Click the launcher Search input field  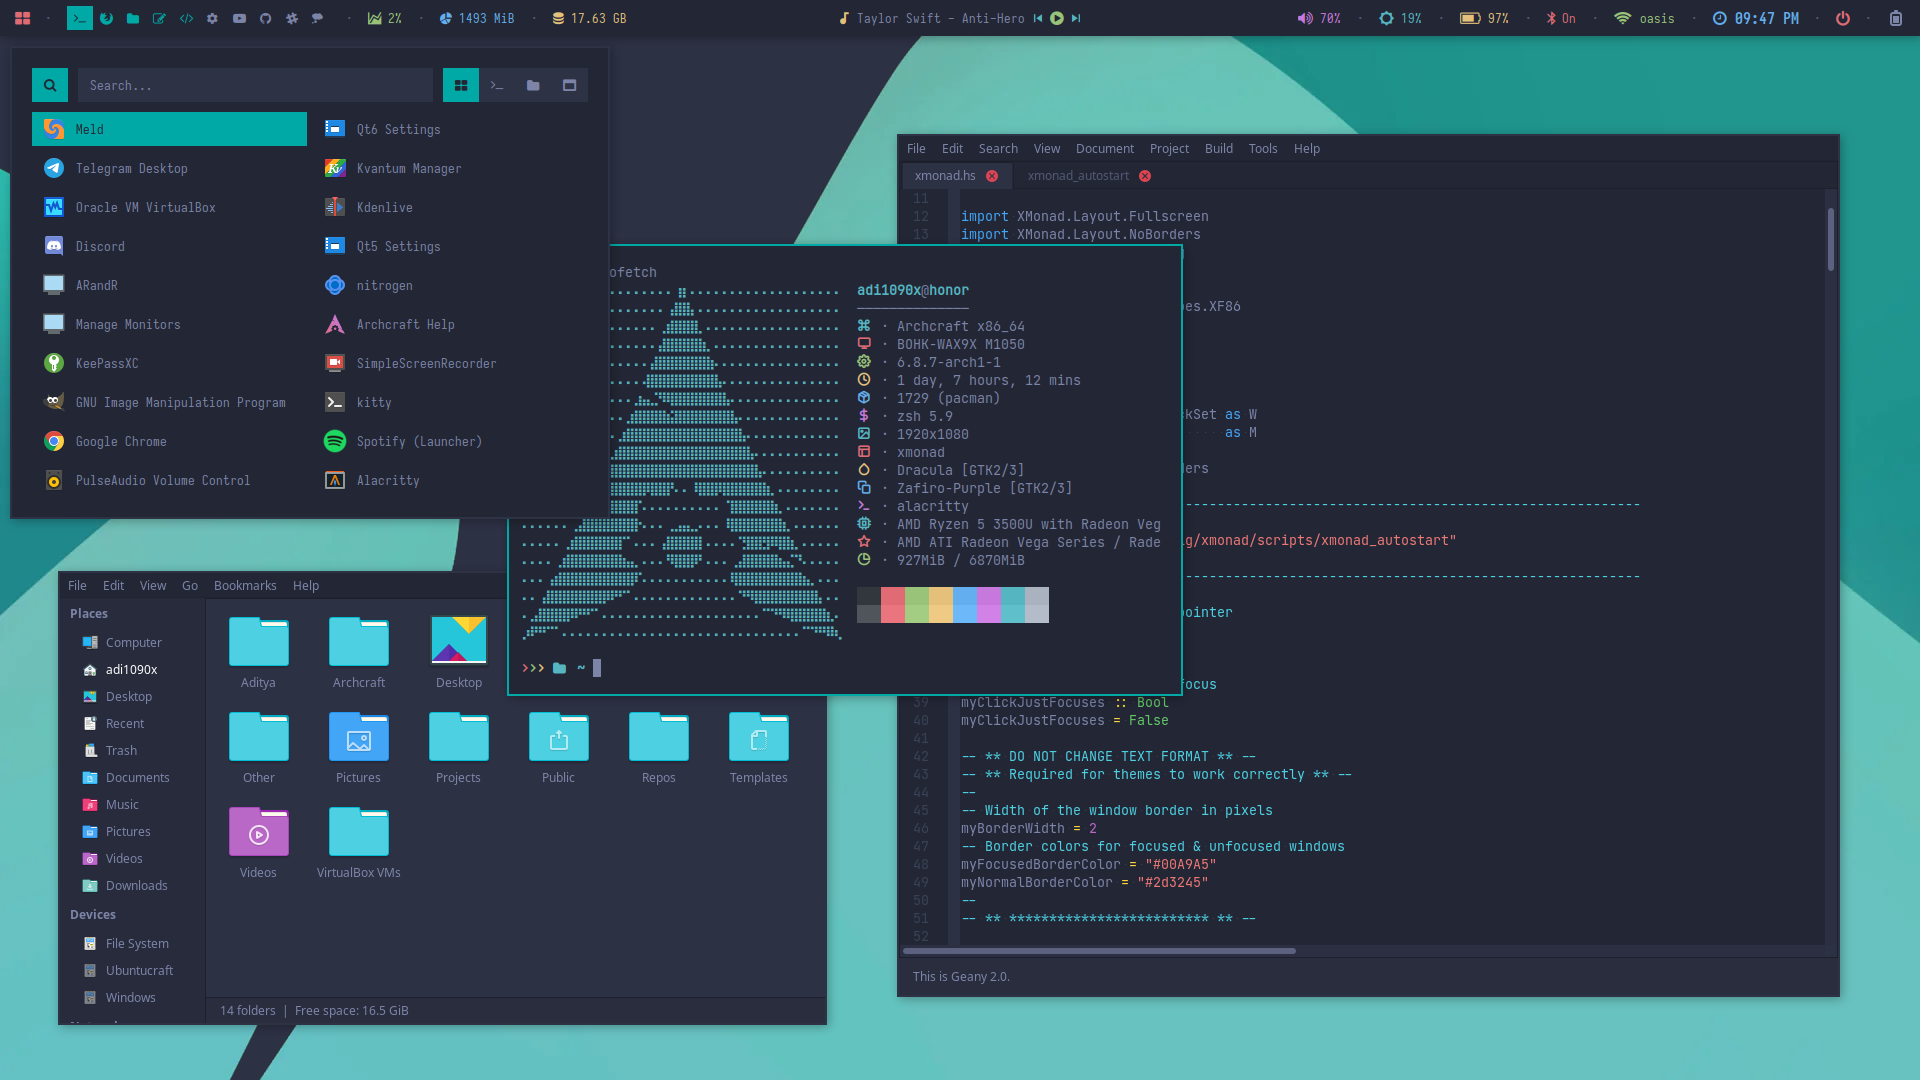[255, 85]
